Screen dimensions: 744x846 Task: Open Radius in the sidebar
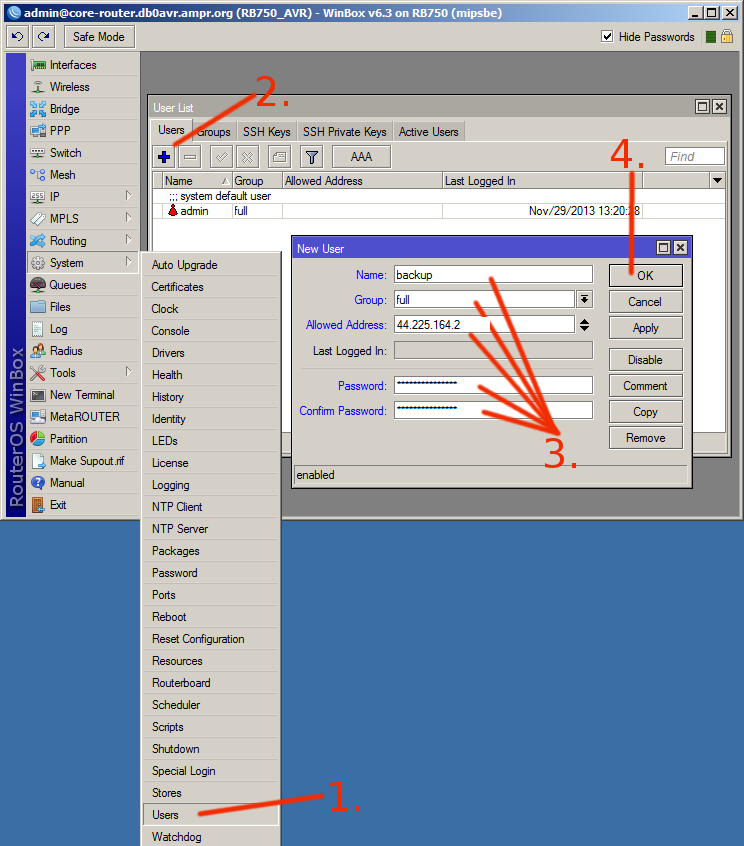(x=83, y=351)
